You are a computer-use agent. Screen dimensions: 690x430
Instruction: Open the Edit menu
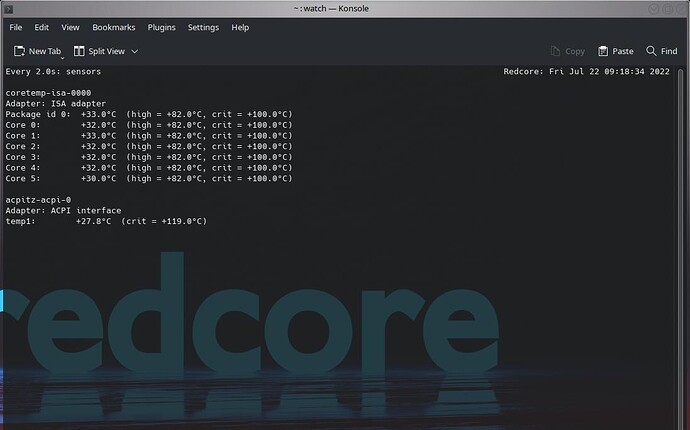click(41, 27)
